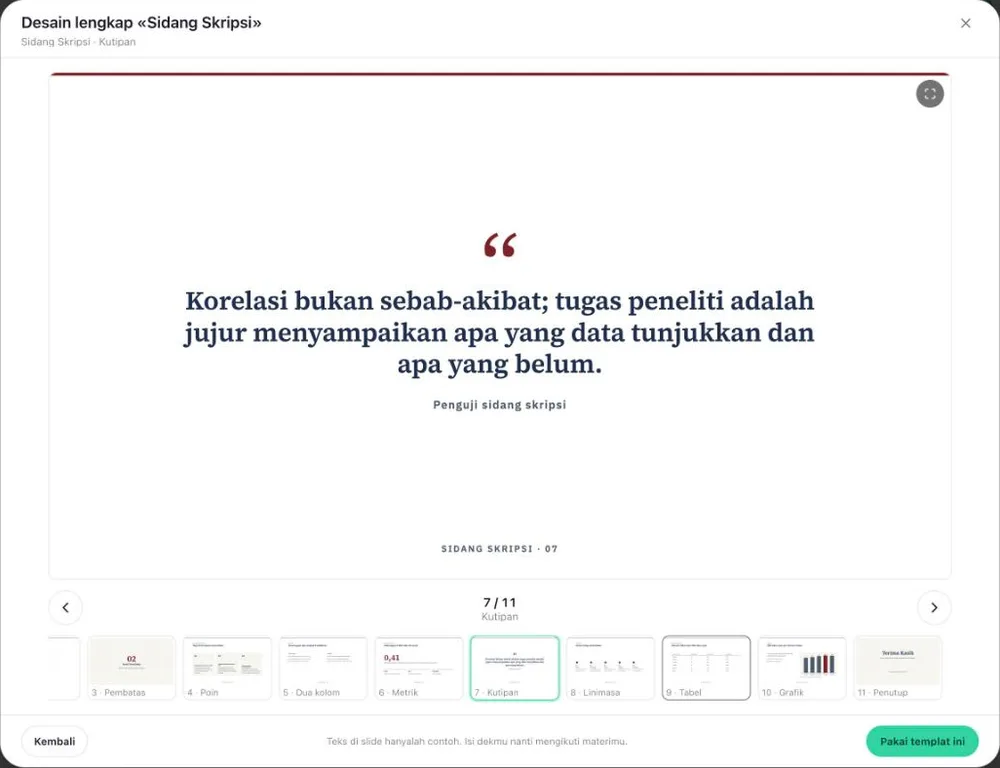Select the 5 · Dua kolom thumbnail
This screenshot has height=768, width=1000.
click(x=323, y=668)
